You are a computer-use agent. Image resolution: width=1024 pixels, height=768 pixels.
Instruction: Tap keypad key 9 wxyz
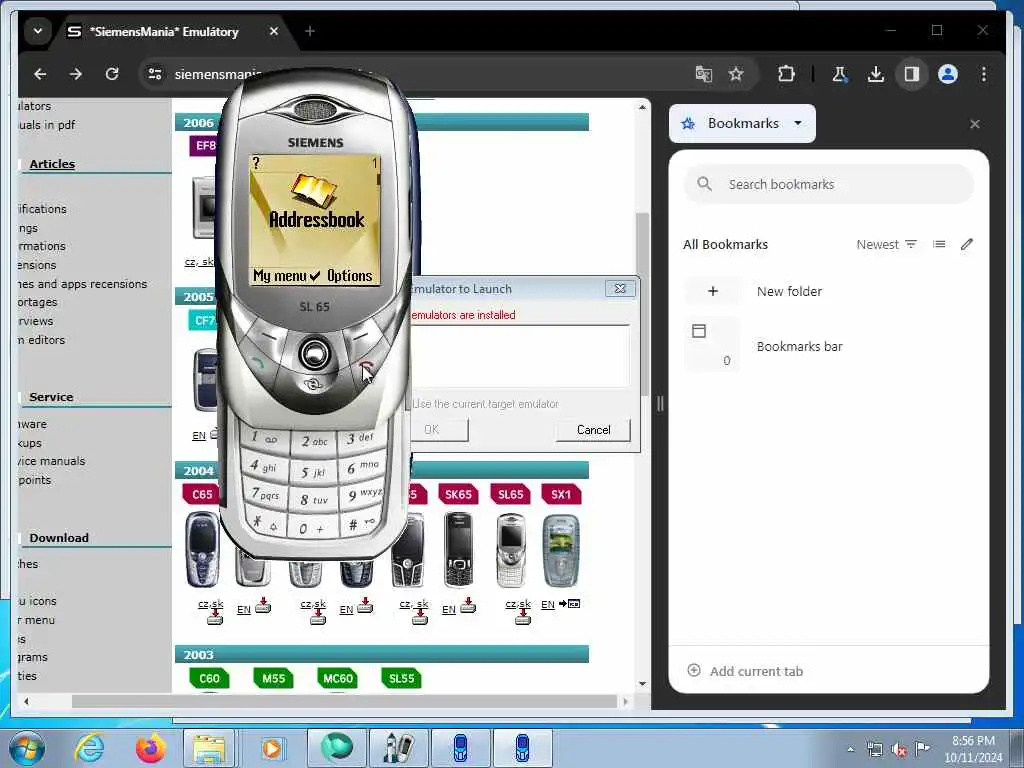pyautogui.click(x=363, y=494)
